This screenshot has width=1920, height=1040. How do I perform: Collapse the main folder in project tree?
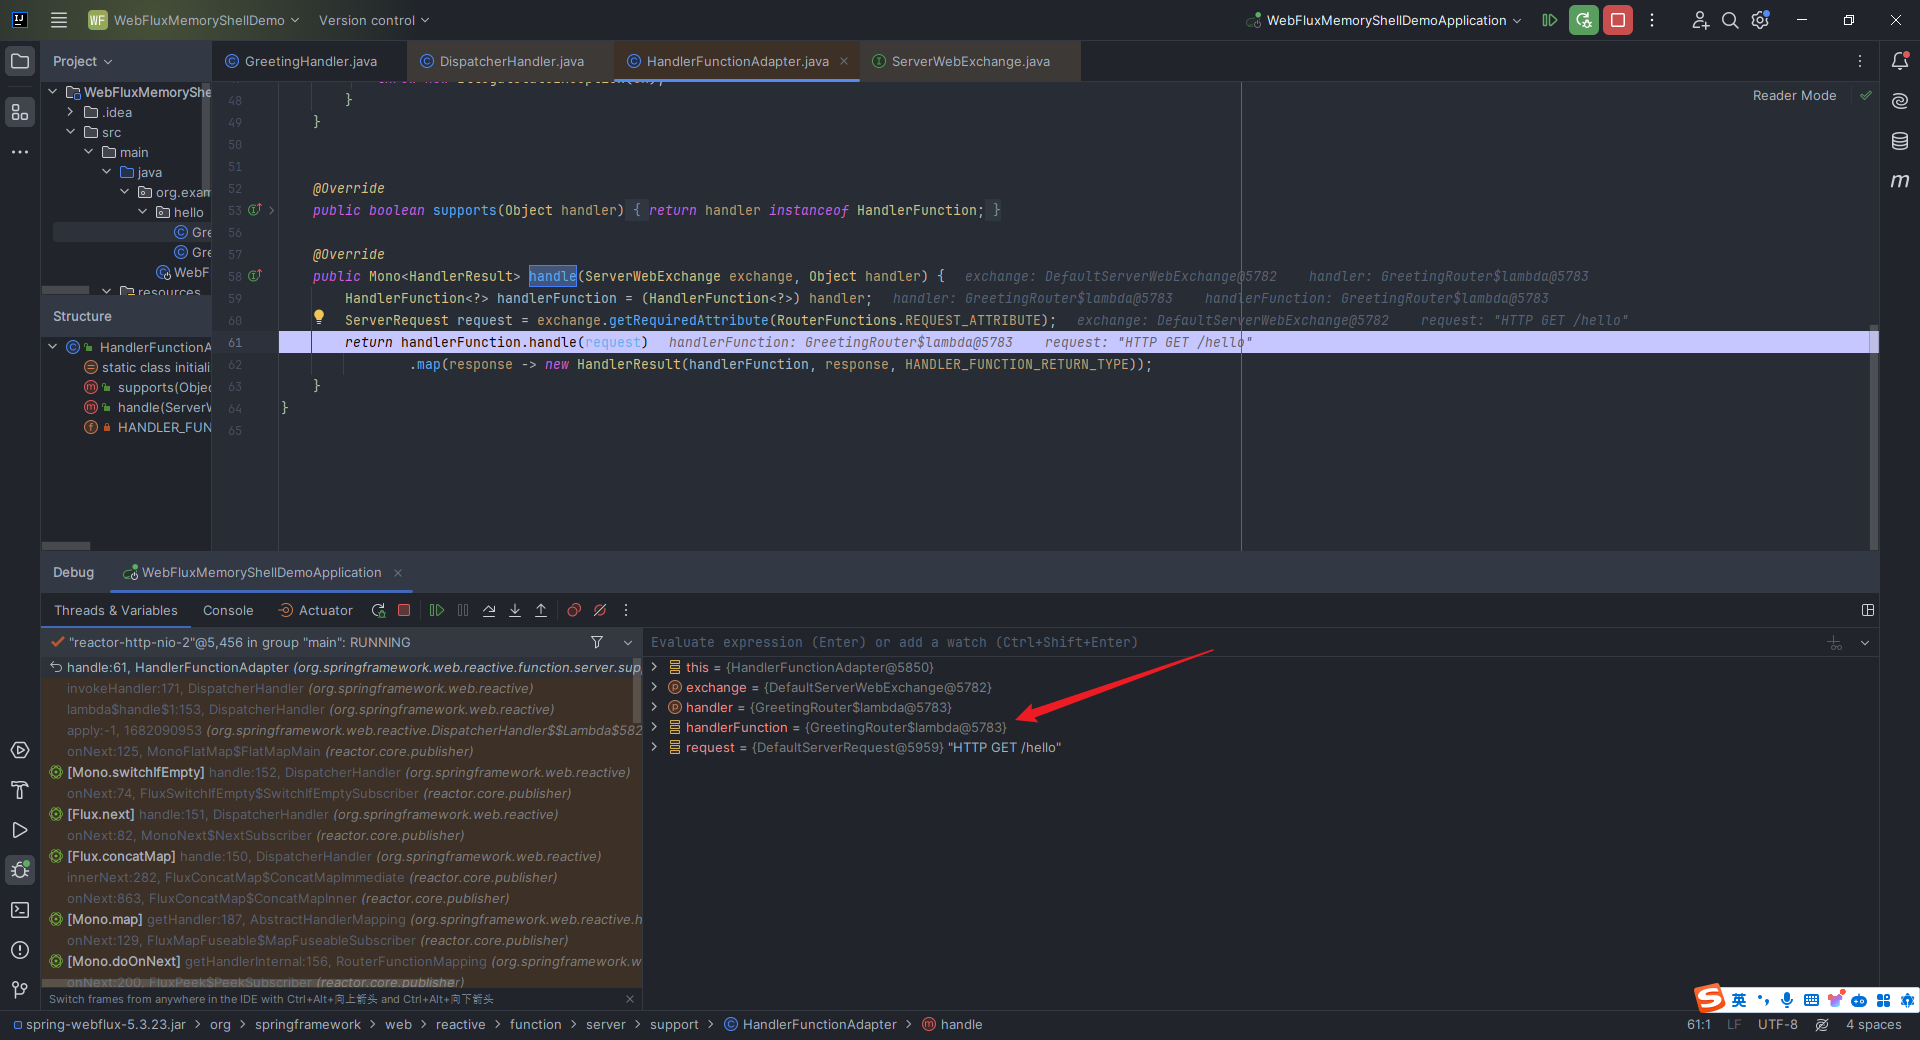88,152
